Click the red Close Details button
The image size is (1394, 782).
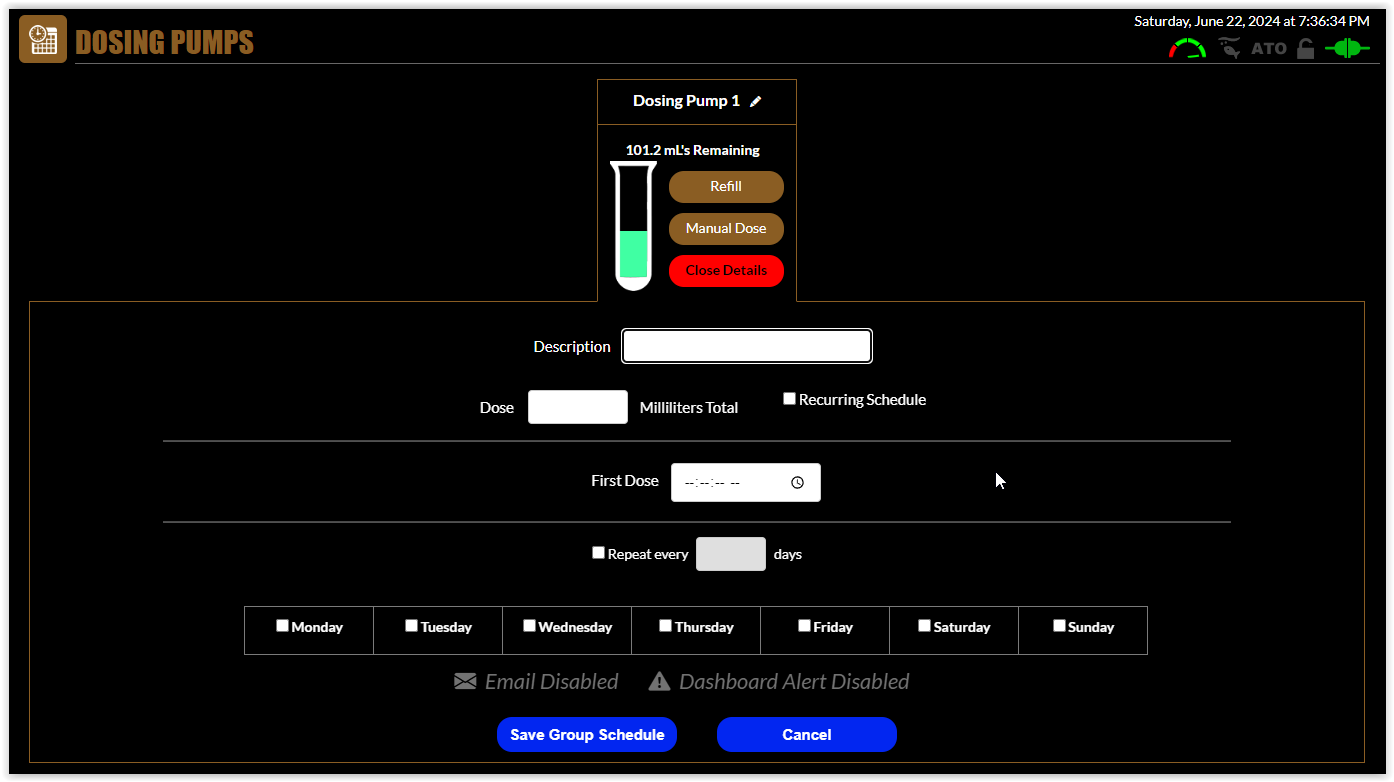tap(726, 271)
